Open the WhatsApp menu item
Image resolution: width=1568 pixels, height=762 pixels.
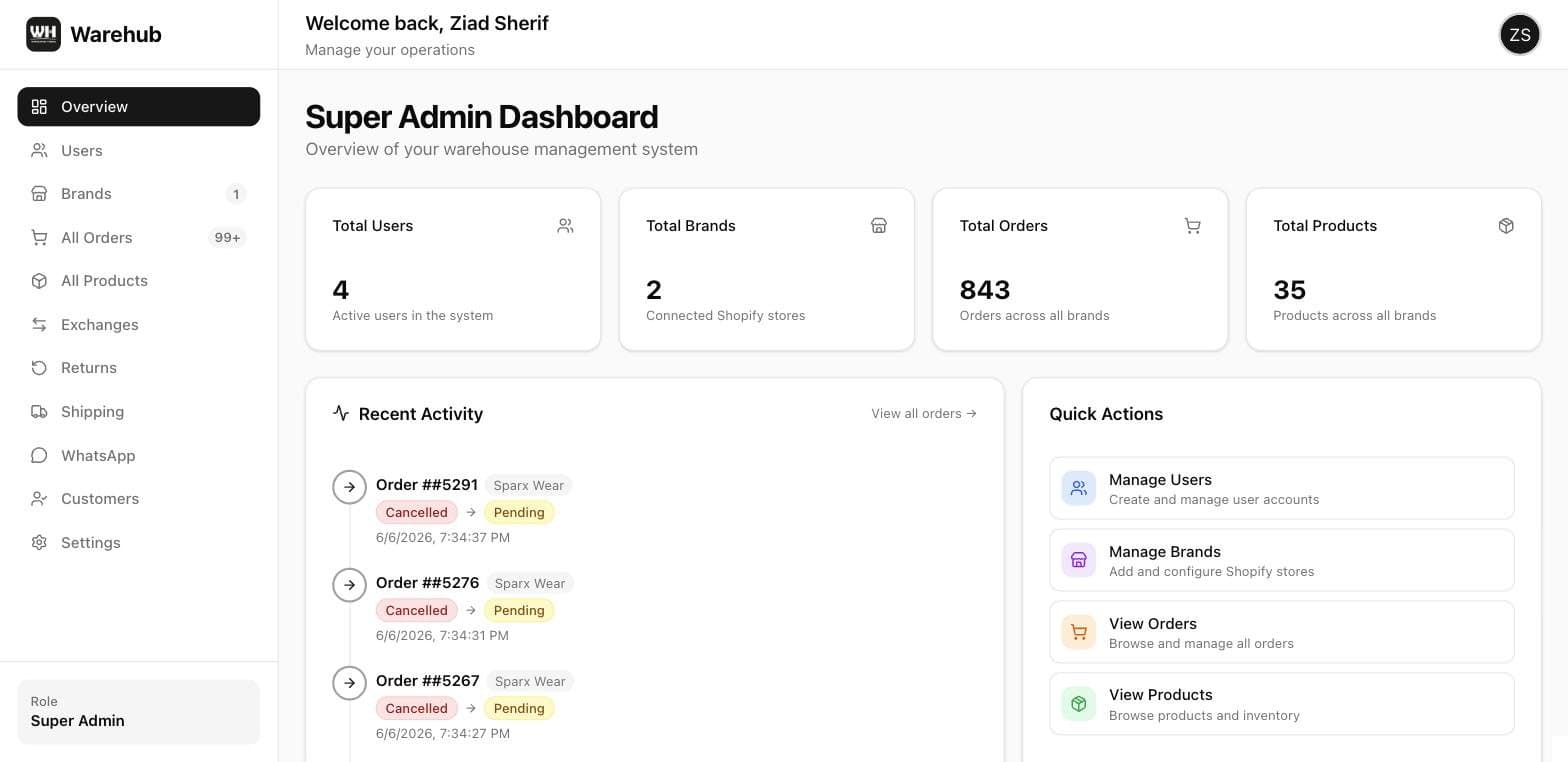coord(139,455)
